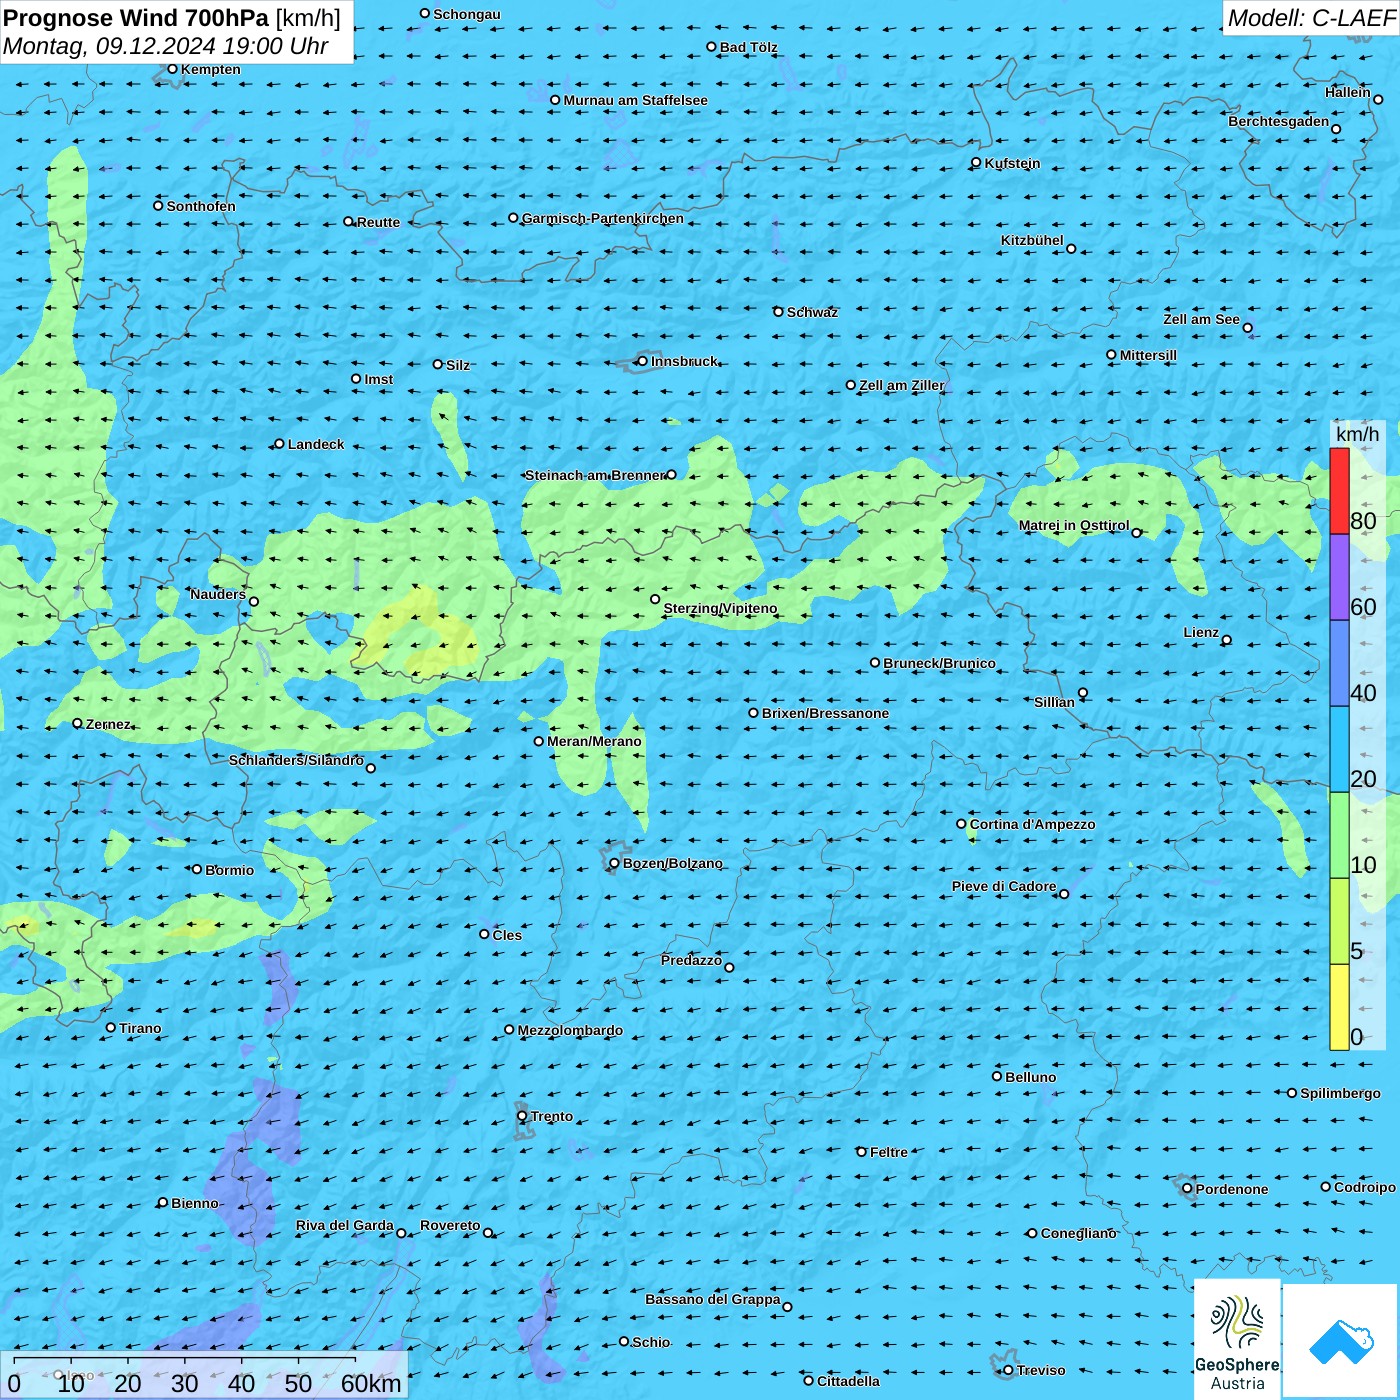Click the Pordenone location marker
This screenshot has width=1400, height=1400.
1187,1188
